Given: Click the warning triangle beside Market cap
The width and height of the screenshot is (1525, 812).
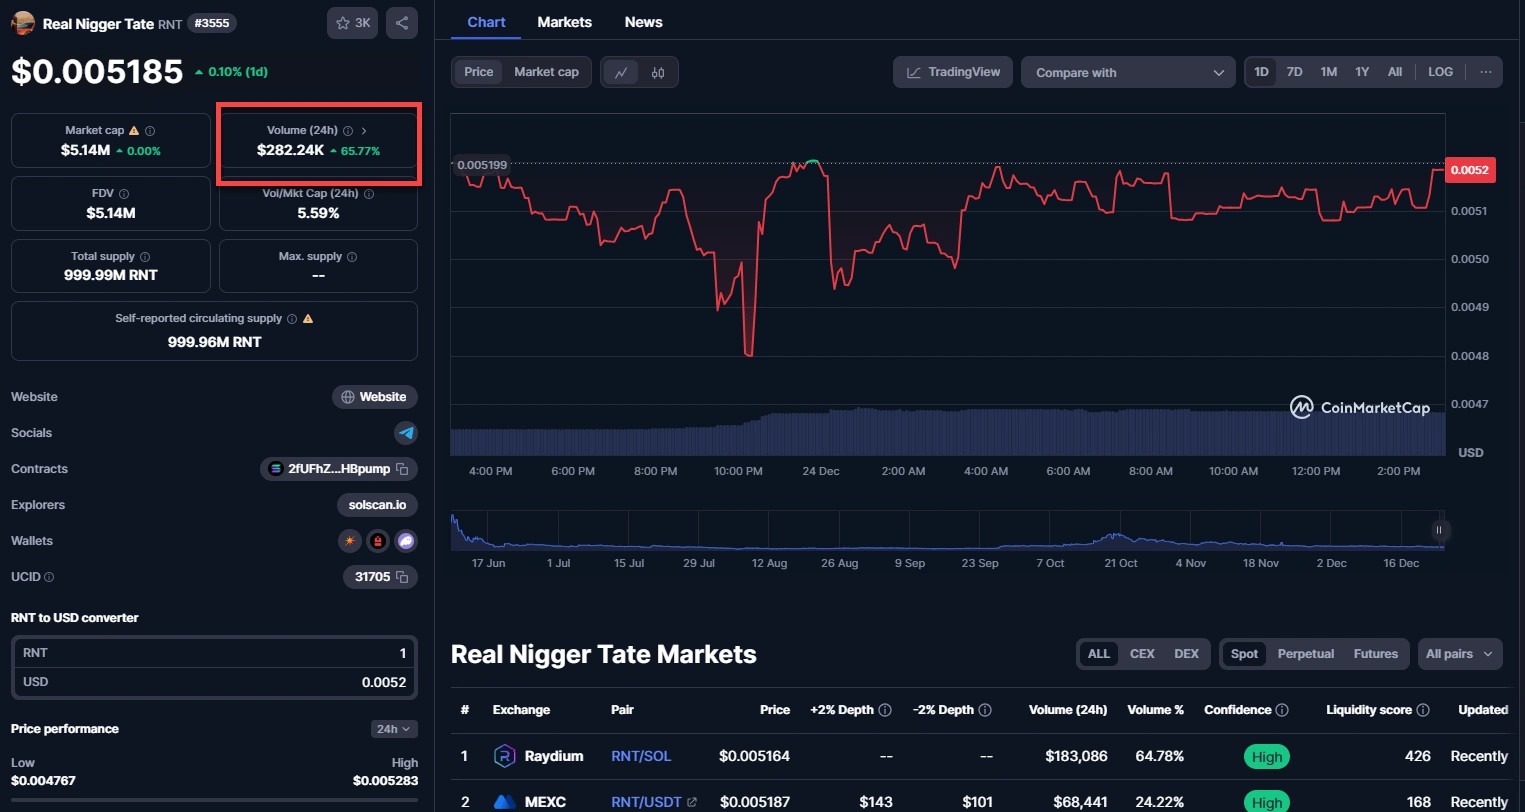Looking at the screenshot, I should [134, 131].
